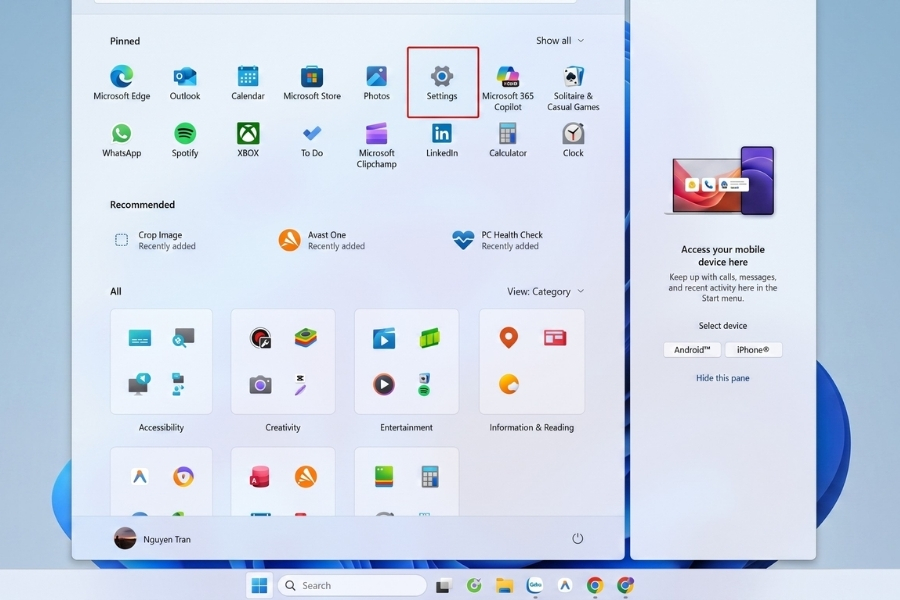Screen dimensions: 900x600
Task: Launch the Outlook pinned app
Action: tap(185, 83)
